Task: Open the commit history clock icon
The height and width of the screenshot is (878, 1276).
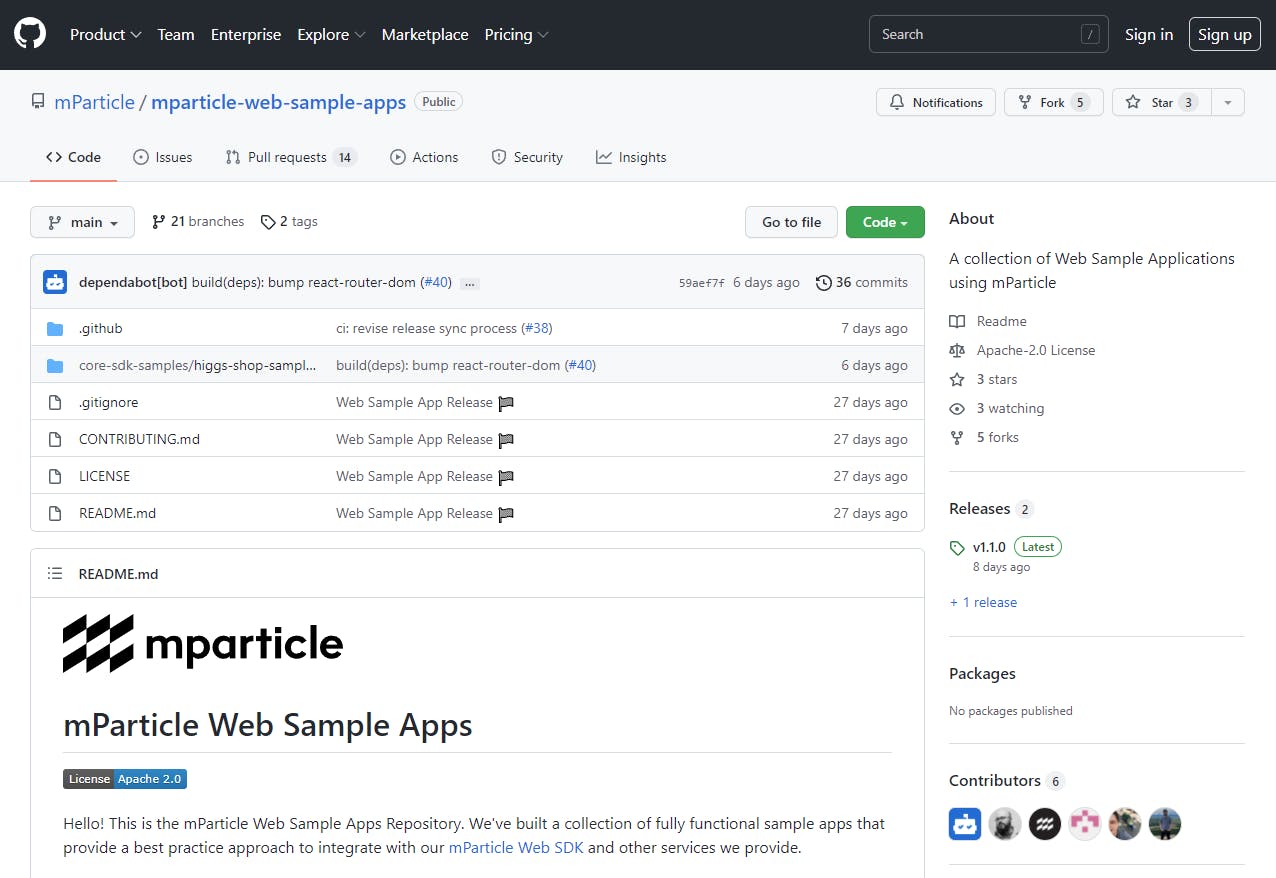Action: coord(824,283)
